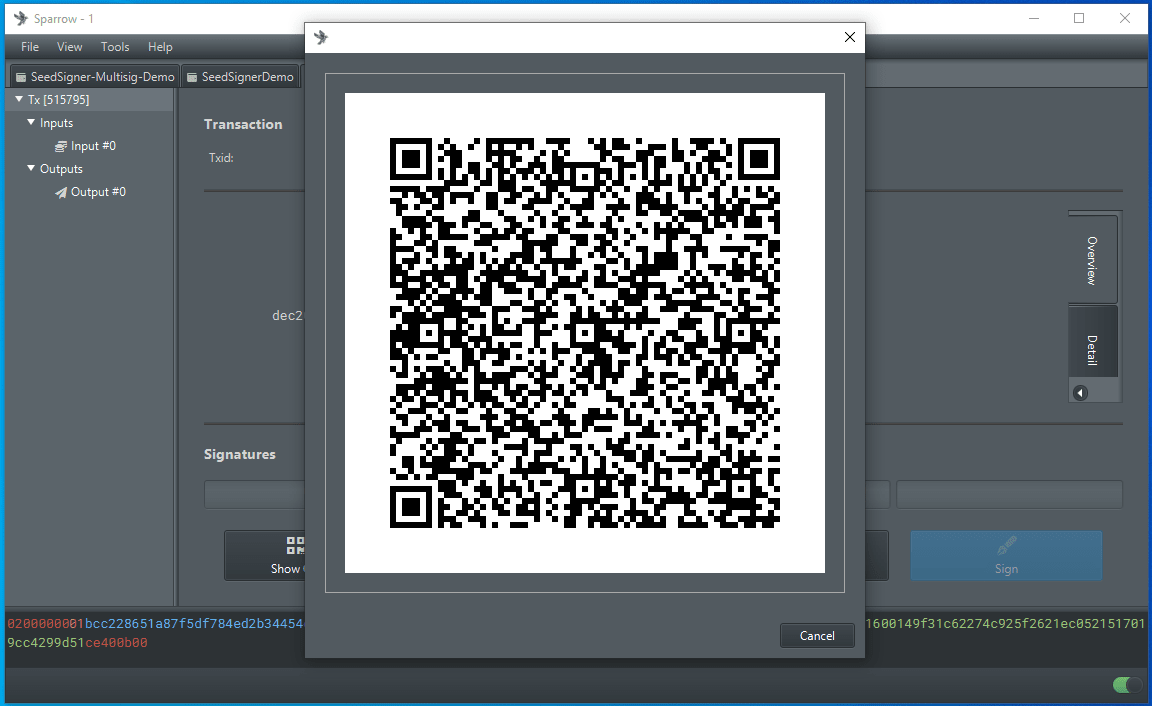Click the Sparrow bird icon in dialog title
Viewport: 1152px width, 706px height.
point(321,38)
